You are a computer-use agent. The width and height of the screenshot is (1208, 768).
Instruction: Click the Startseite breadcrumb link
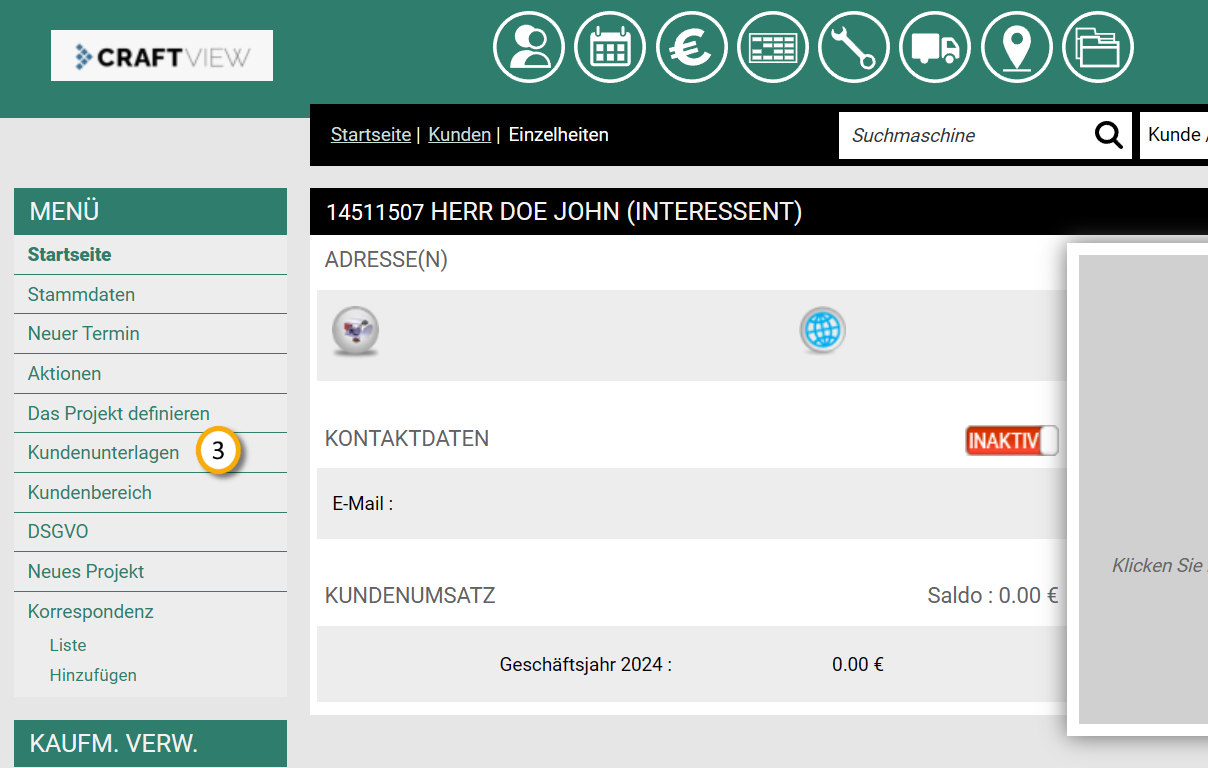tap(370, 135)
